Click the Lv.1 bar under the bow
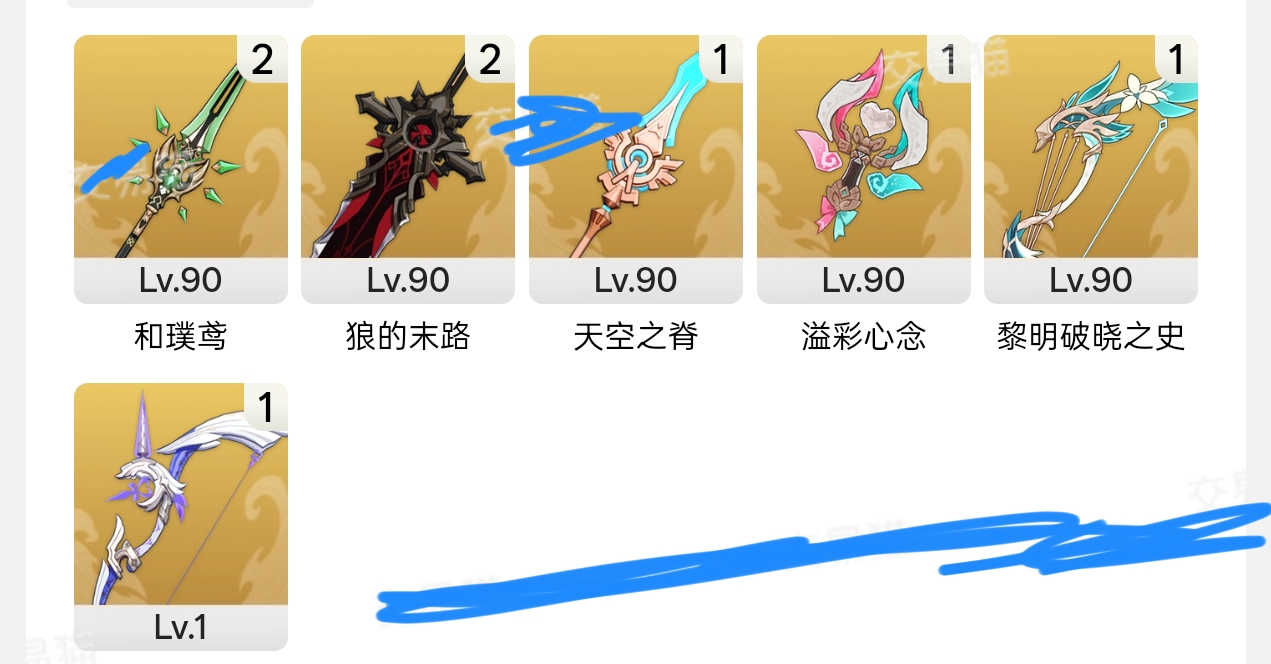The height and width of the screenshot is (664, 1271). (x=181, y=628)
